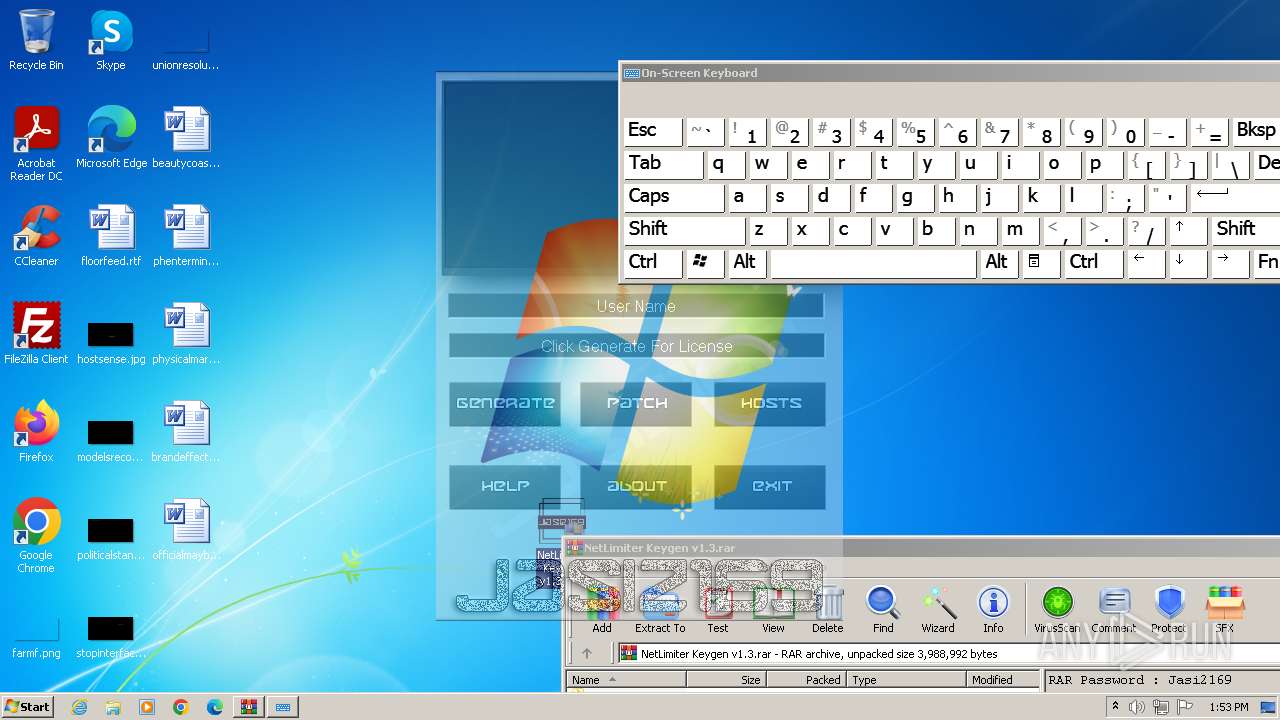Toggle Windows logo key on On-Screen Keyboard
1280x720 pixels.
(705, 263)
